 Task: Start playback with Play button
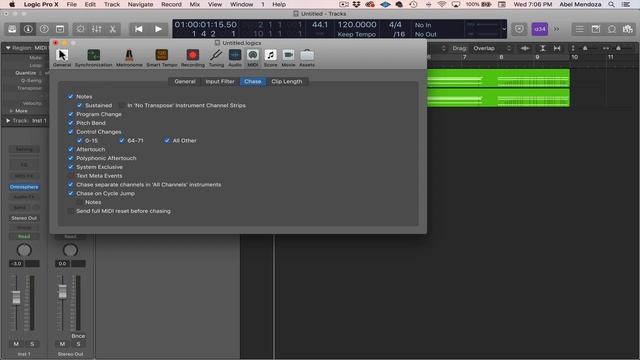[x=158, y=29]
